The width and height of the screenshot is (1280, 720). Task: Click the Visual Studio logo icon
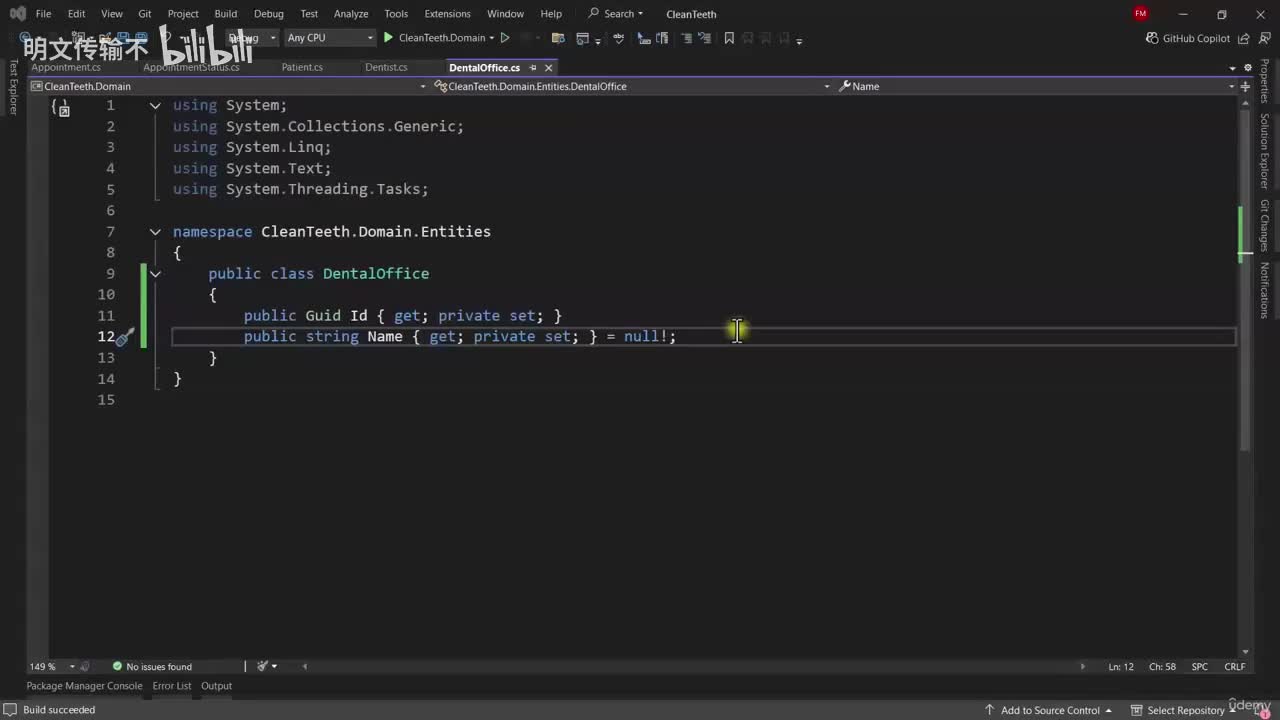[x=17, y=14]
